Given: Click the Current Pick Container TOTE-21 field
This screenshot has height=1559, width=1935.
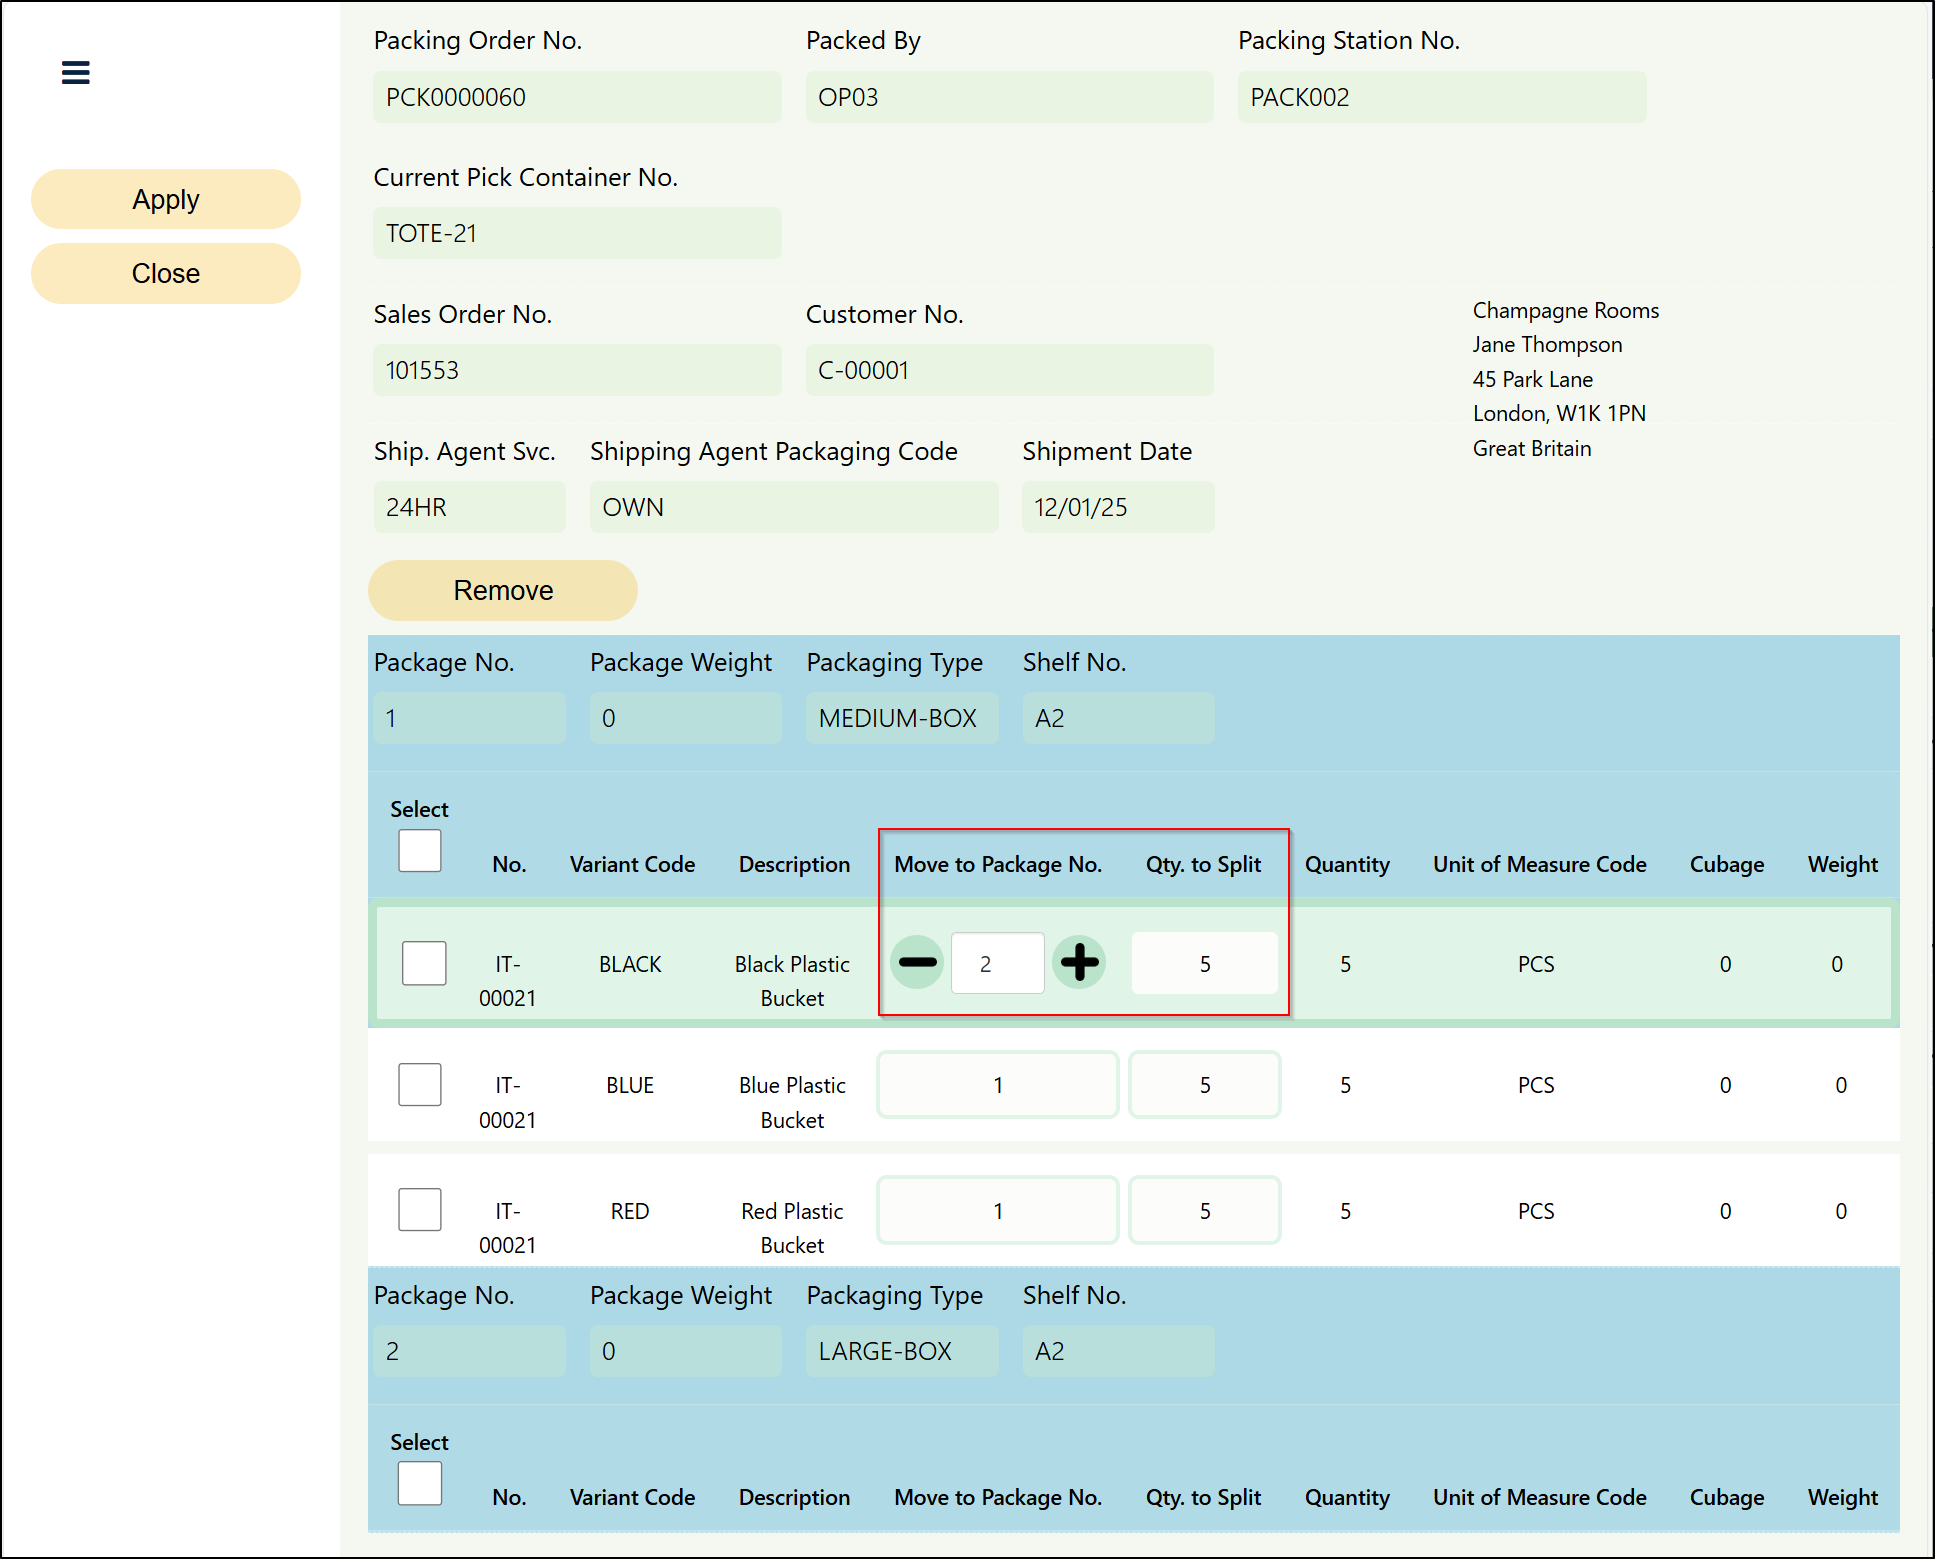Looking at the screenshot, I should tap(577, 233).
